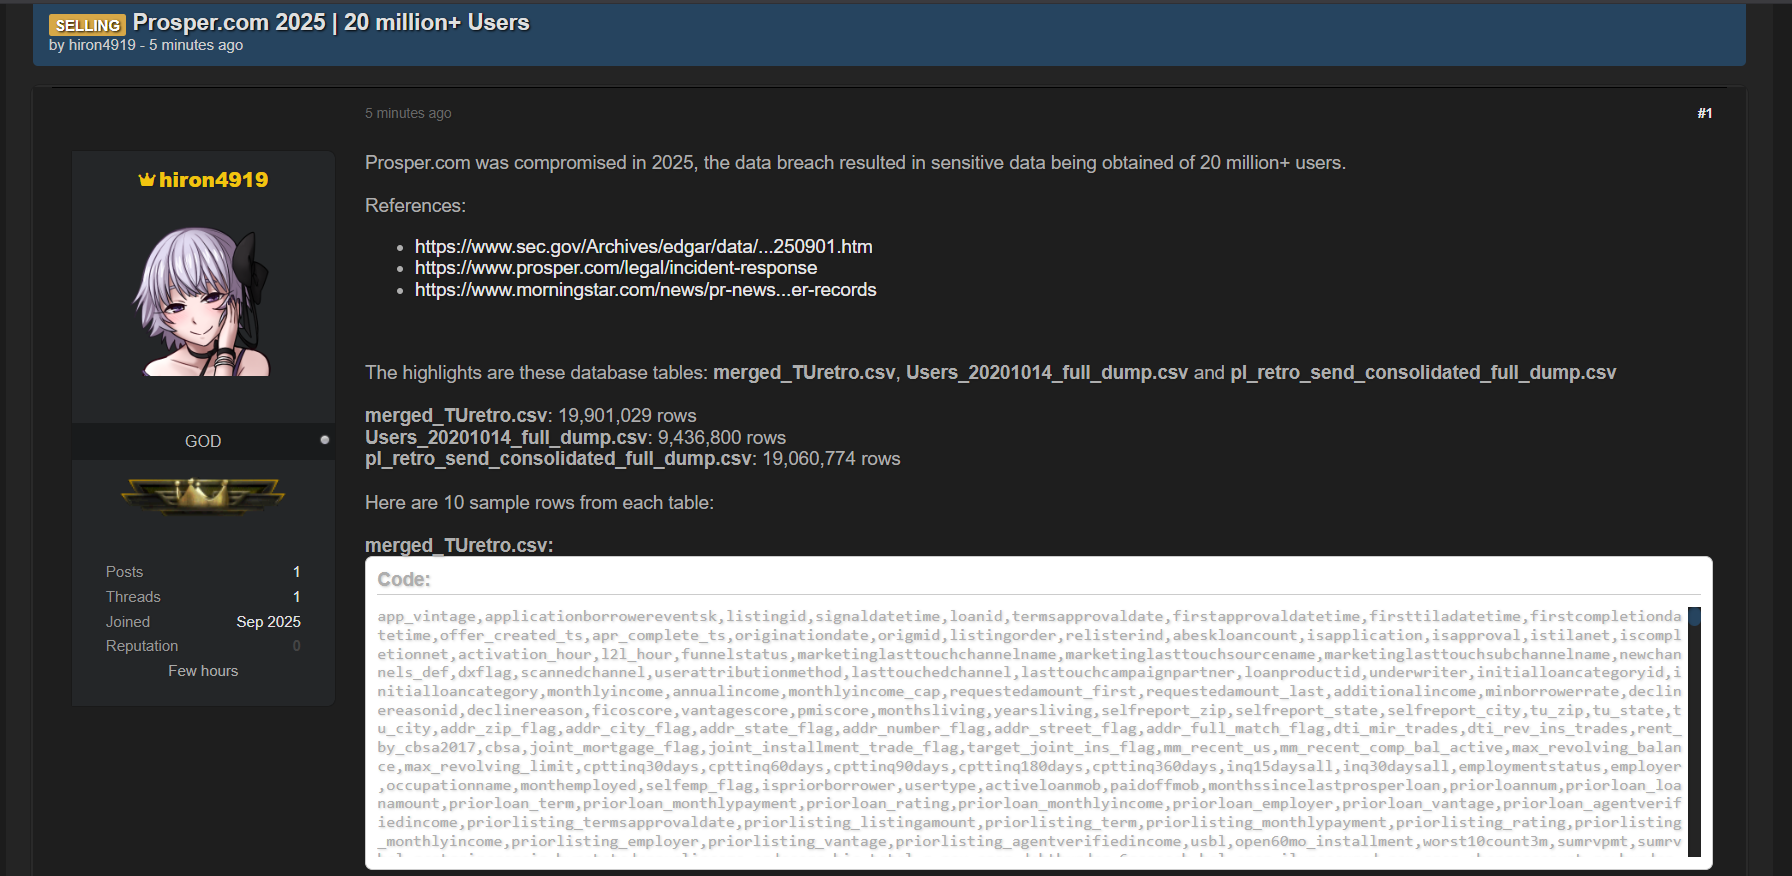Image resolution: width=1792 pixels, height=876 pixels.
Task: Visit hiron4919 username in the profile panel
Action: [213, 180]
